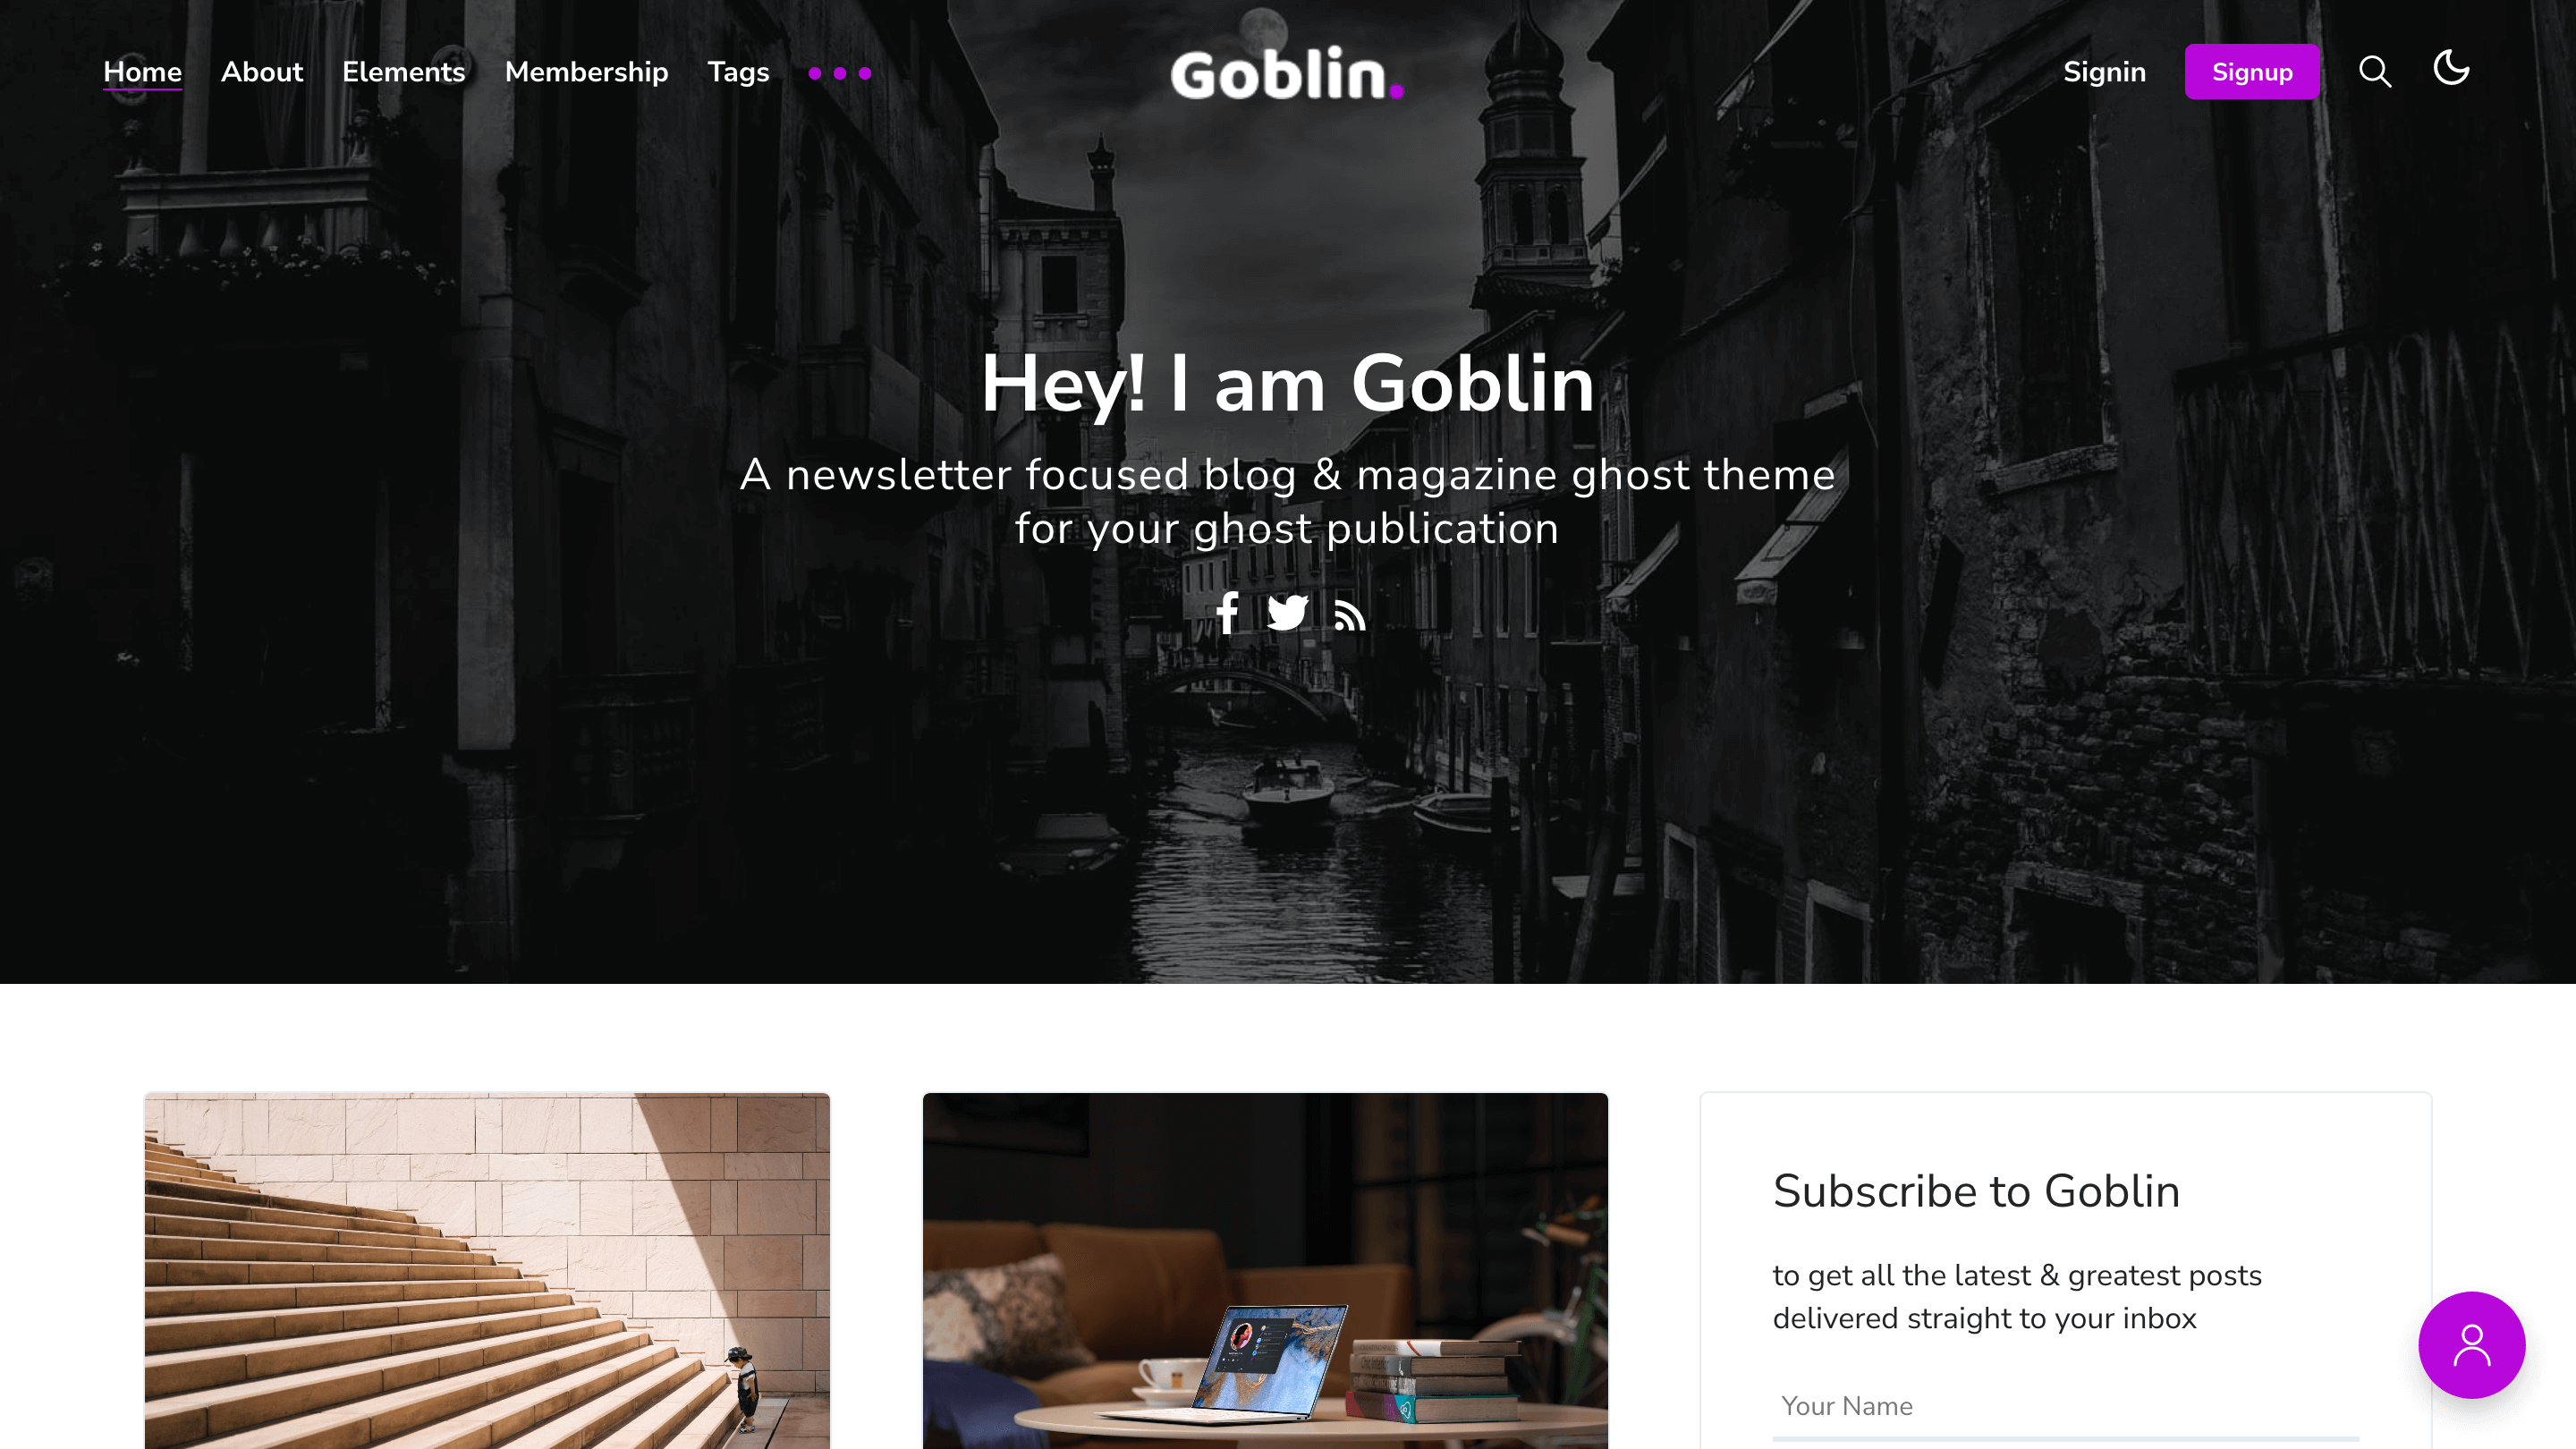Open the Membership navigation link
Image resolution: width=2576 pixels, height=1449 pixels.
pos(586,72)
